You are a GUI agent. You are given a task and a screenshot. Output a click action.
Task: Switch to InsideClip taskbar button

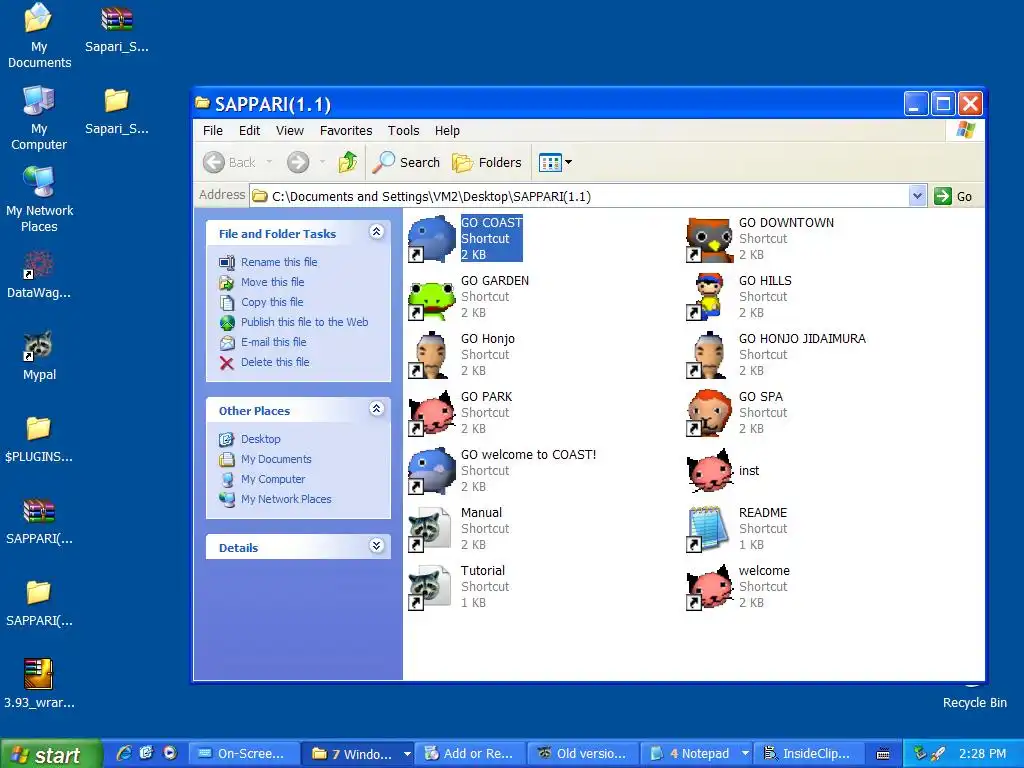tap(810, 754)
